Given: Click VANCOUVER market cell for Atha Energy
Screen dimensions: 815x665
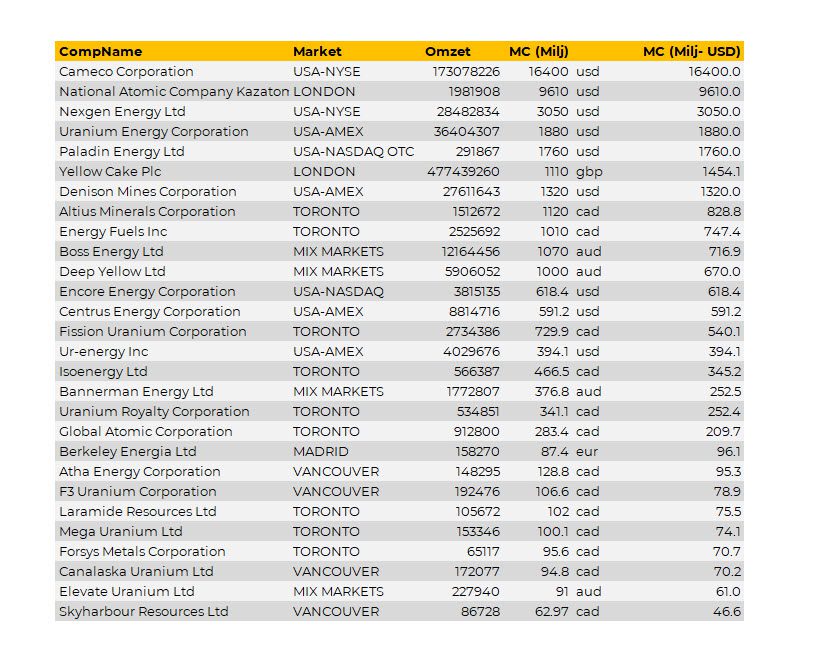Looking at the screenshot, I should [336, 472].
